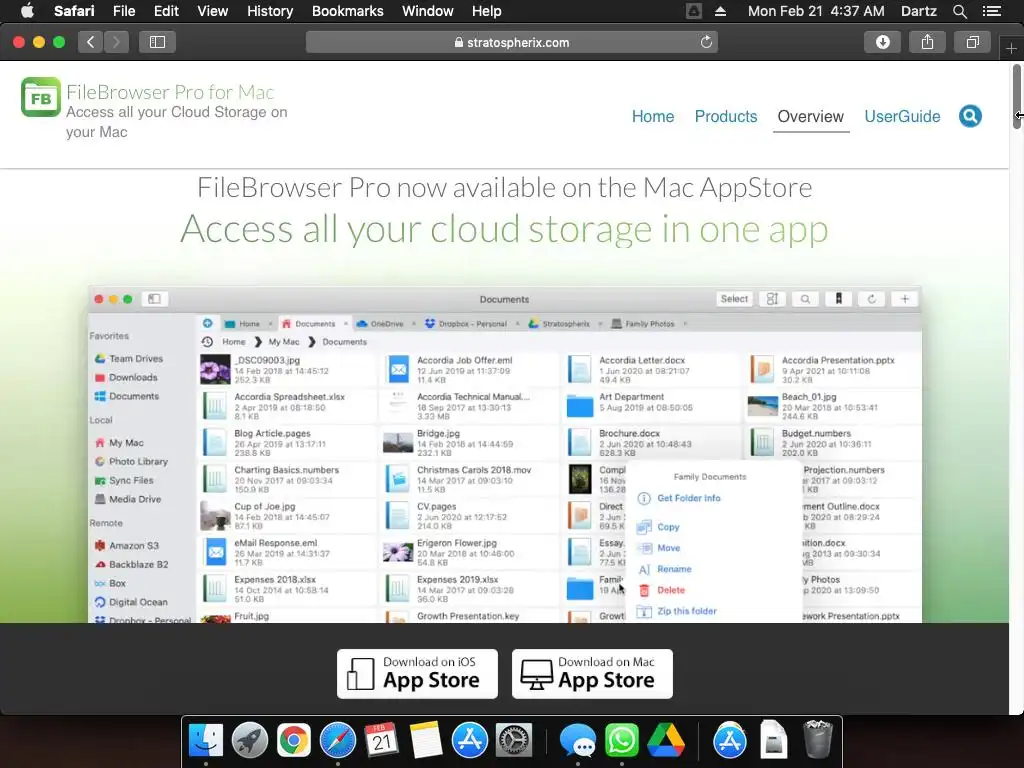Open the Window menu
Screen dimensions: 1024x768
[428, 11]
